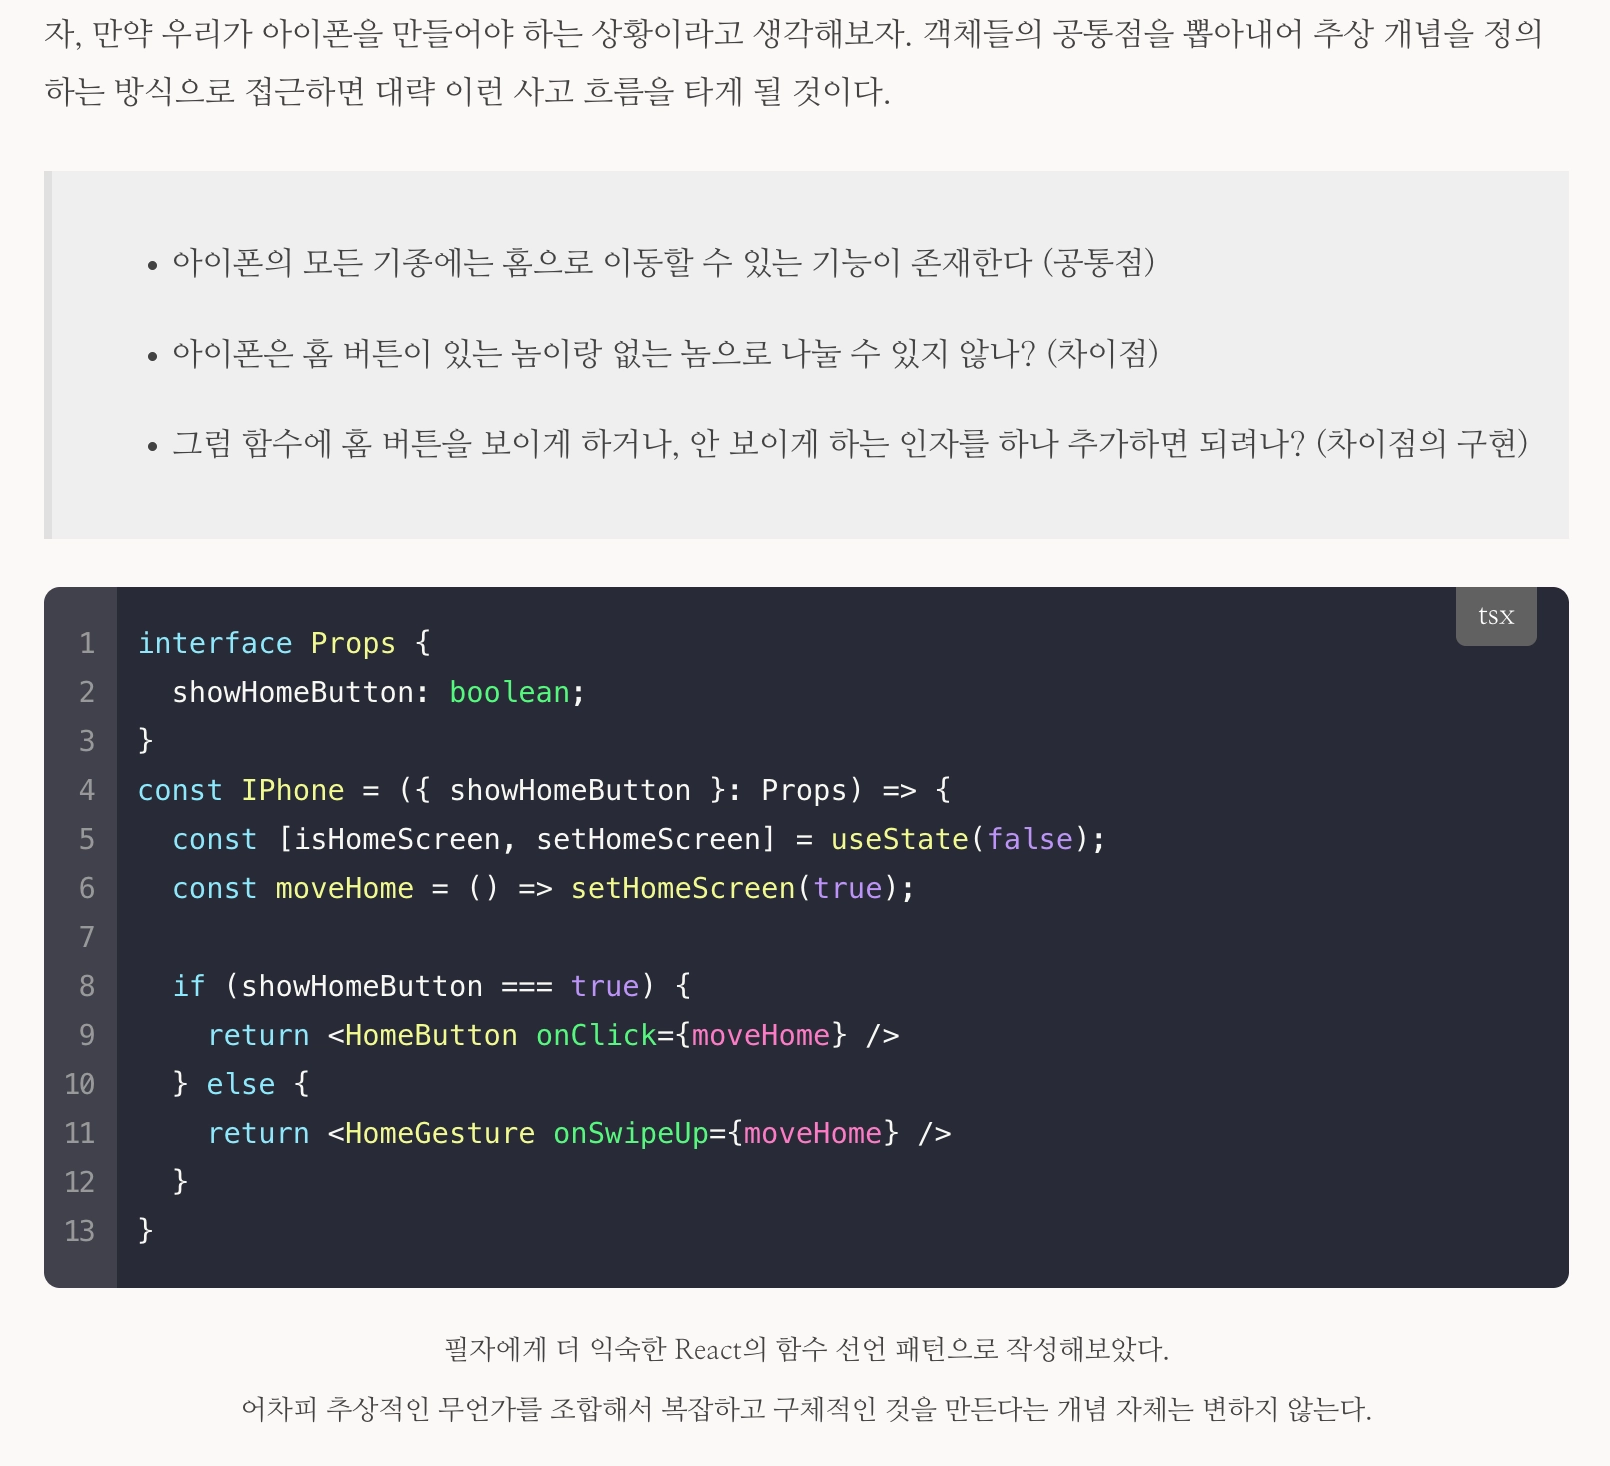Click the "HomeGesture" JSX tag name
The height and width of the screenshot is (1466, 1610).
(x=440, y=1133)
